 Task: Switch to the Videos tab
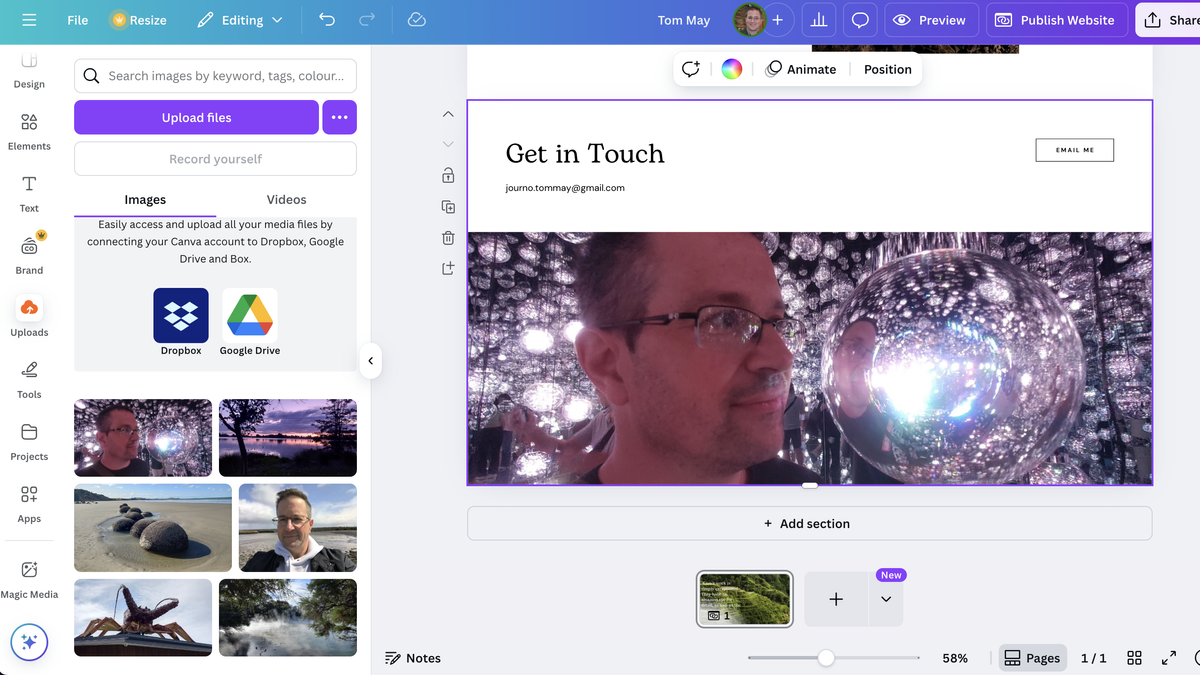[x=286, y=199]
